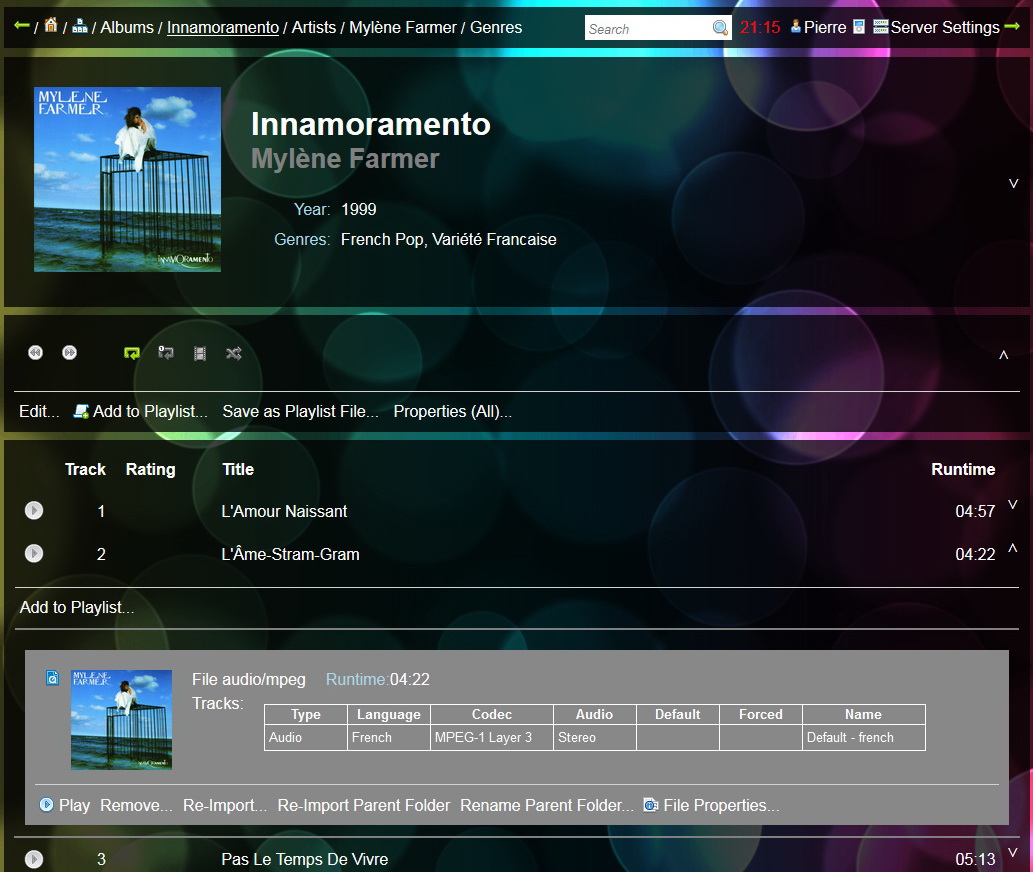This screenshot has width=1033, height=872.
Task: Open Mylène Farmer breadcrumb link
Action: coord(403,27)
